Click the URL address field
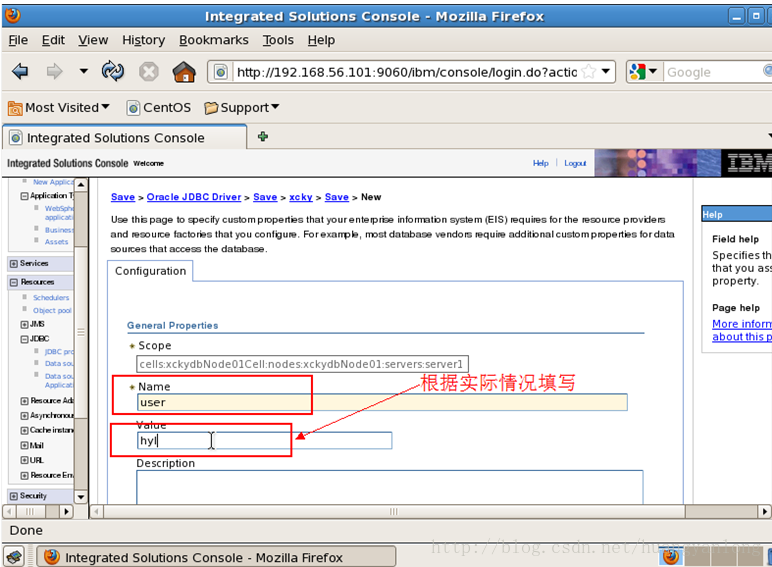The width and height of the screenshot is (772, 567). coord(407,72)
